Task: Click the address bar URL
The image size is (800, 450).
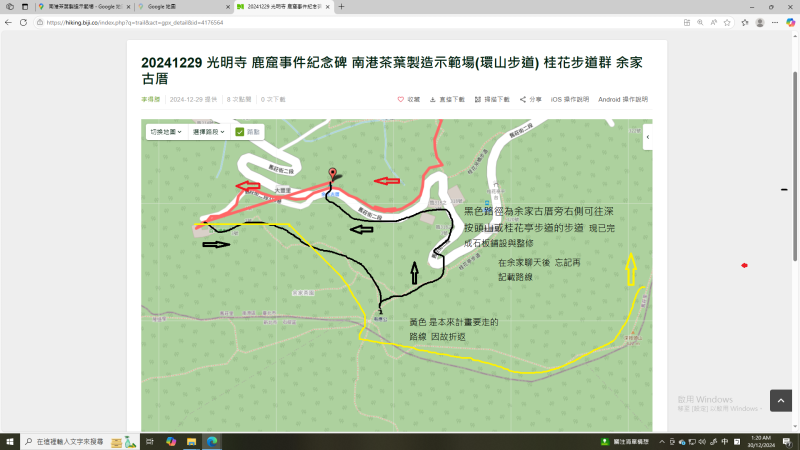Action: click(x=135, y=22)
